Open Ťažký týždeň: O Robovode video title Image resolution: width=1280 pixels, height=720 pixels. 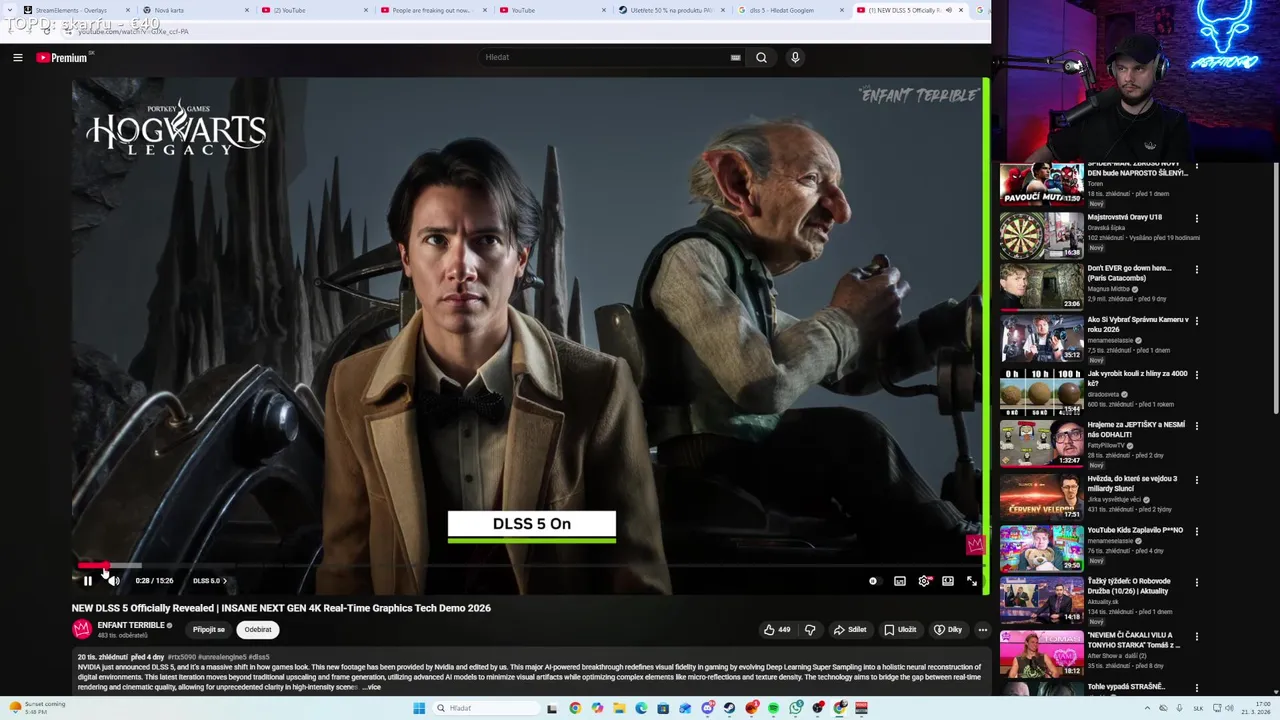[x=1130, y=586]
